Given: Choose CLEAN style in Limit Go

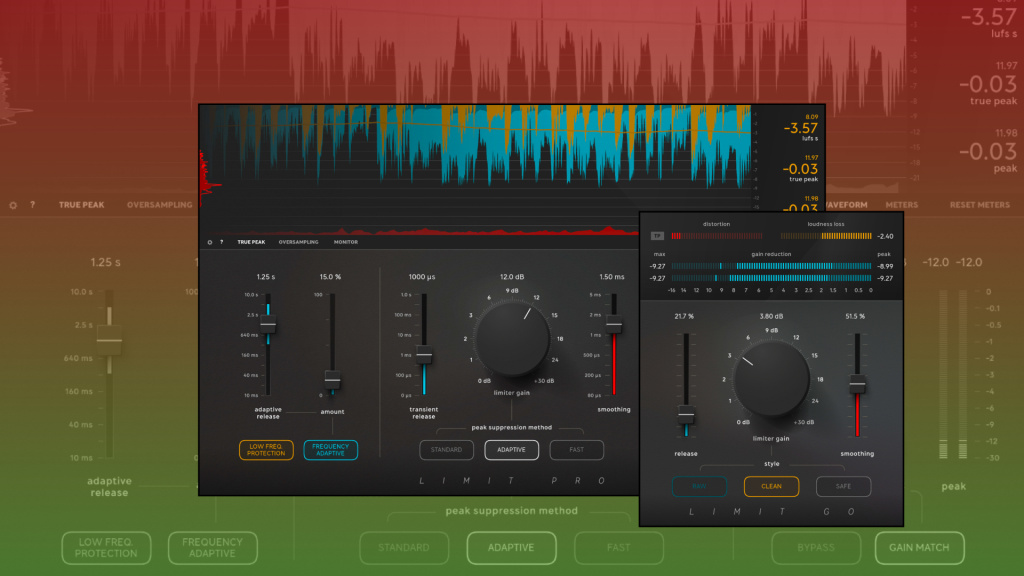Looking at the screenshot, I should (771, 487).
